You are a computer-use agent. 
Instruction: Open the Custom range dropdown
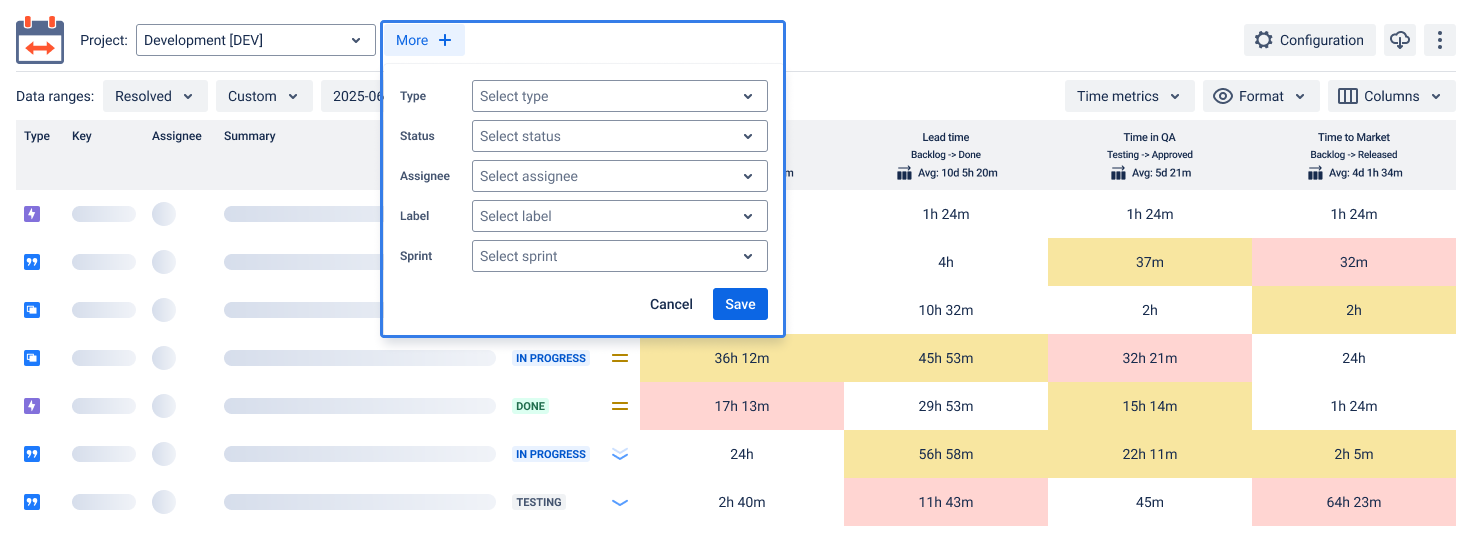pos(264,96)
